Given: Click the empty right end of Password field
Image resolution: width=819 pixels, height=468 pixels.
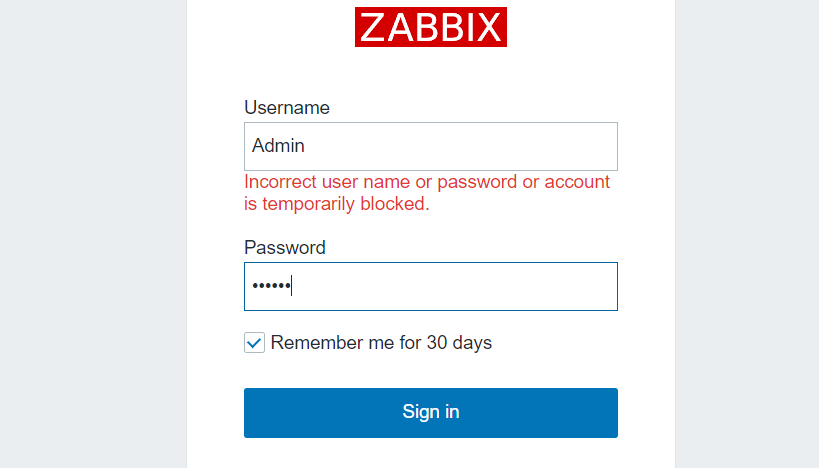Looking at the screenshot, I should point(580,286).
